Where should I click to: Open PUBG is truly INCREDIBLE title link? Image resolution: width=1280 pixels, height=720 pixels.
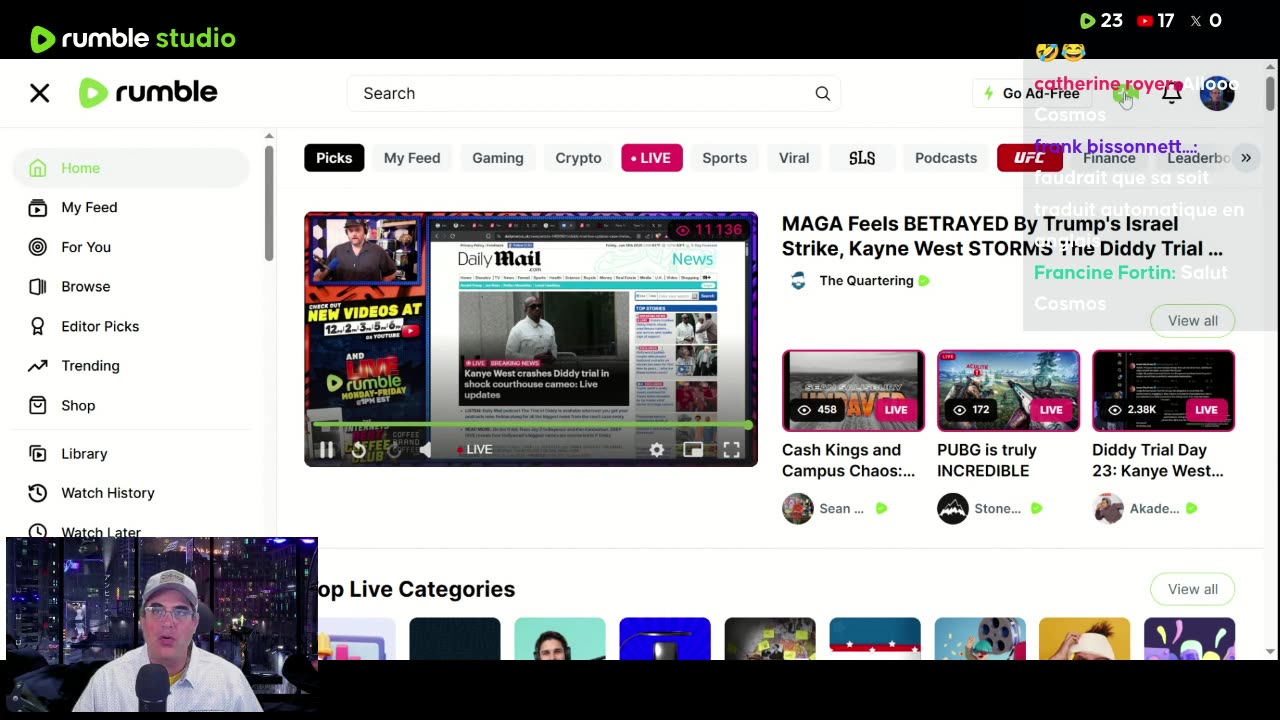[x=987, y=460]
